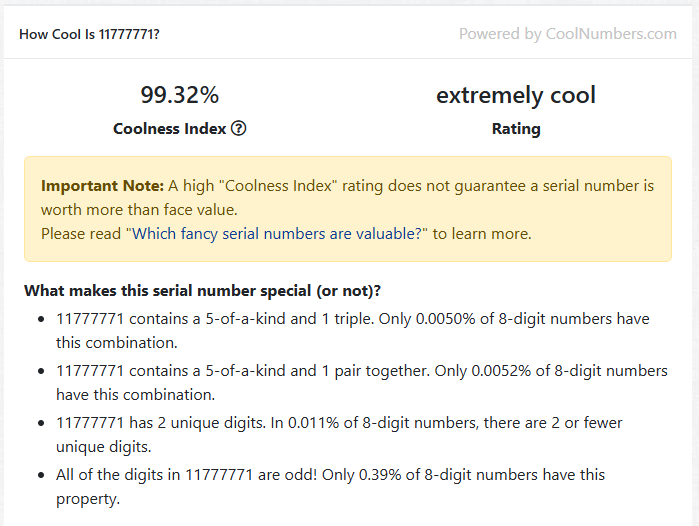Click "worth more than face value" note line
The width and height of the screenshot is (699, 526).
click(x=138, y=210)
